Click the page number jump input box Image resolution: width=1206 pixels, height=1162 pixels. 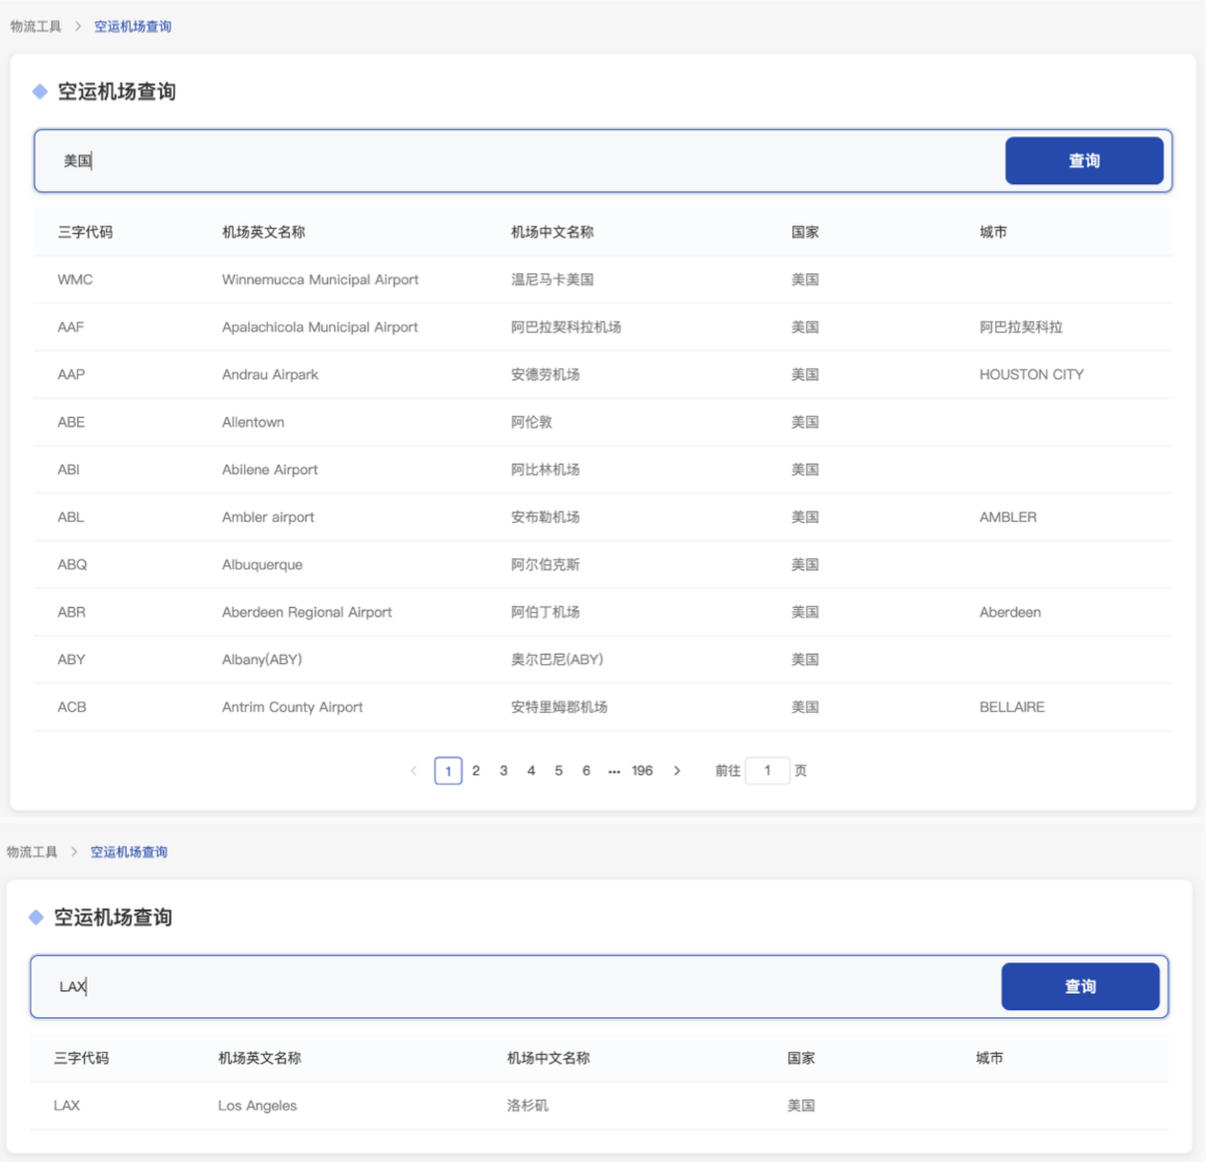point(767,771)
